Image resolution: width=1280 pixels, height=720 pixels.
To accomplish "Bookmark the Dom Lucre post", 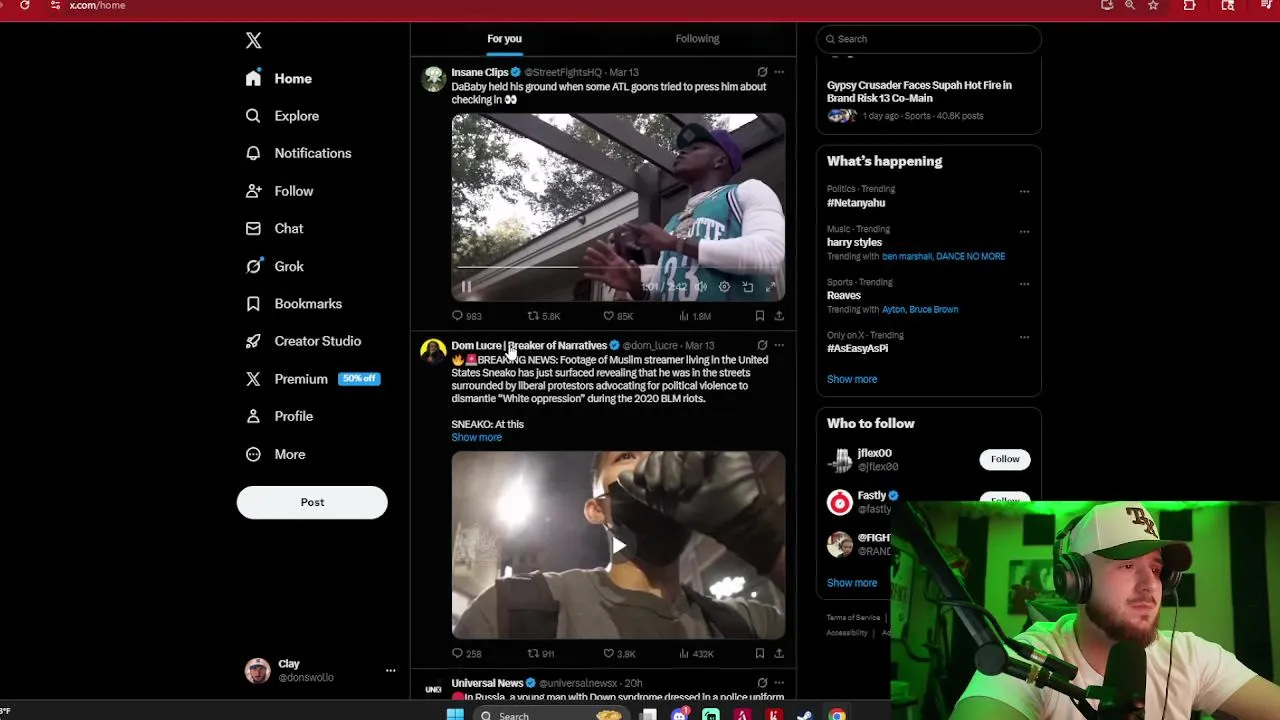I will pos(760,654).
